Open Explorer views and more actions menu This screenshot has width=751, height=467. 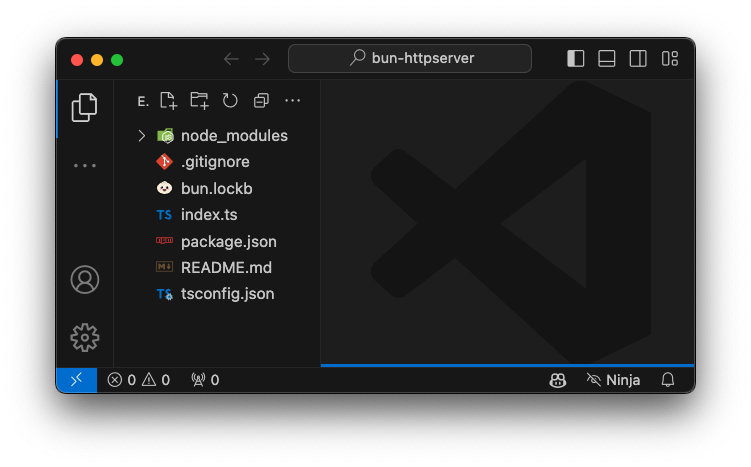pos(292,101)
